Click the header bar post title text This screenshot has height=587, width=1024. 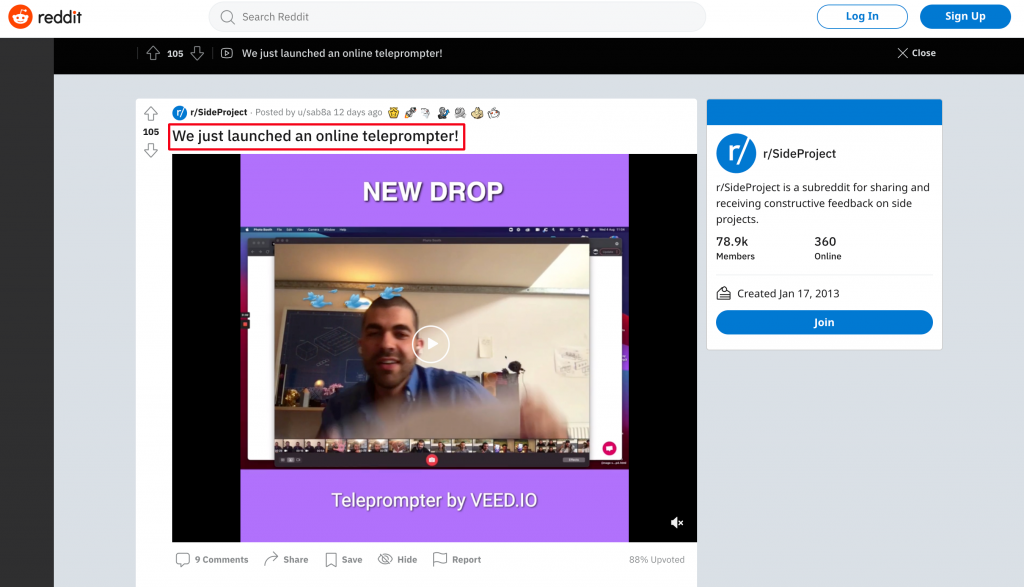tap(342, 54)
